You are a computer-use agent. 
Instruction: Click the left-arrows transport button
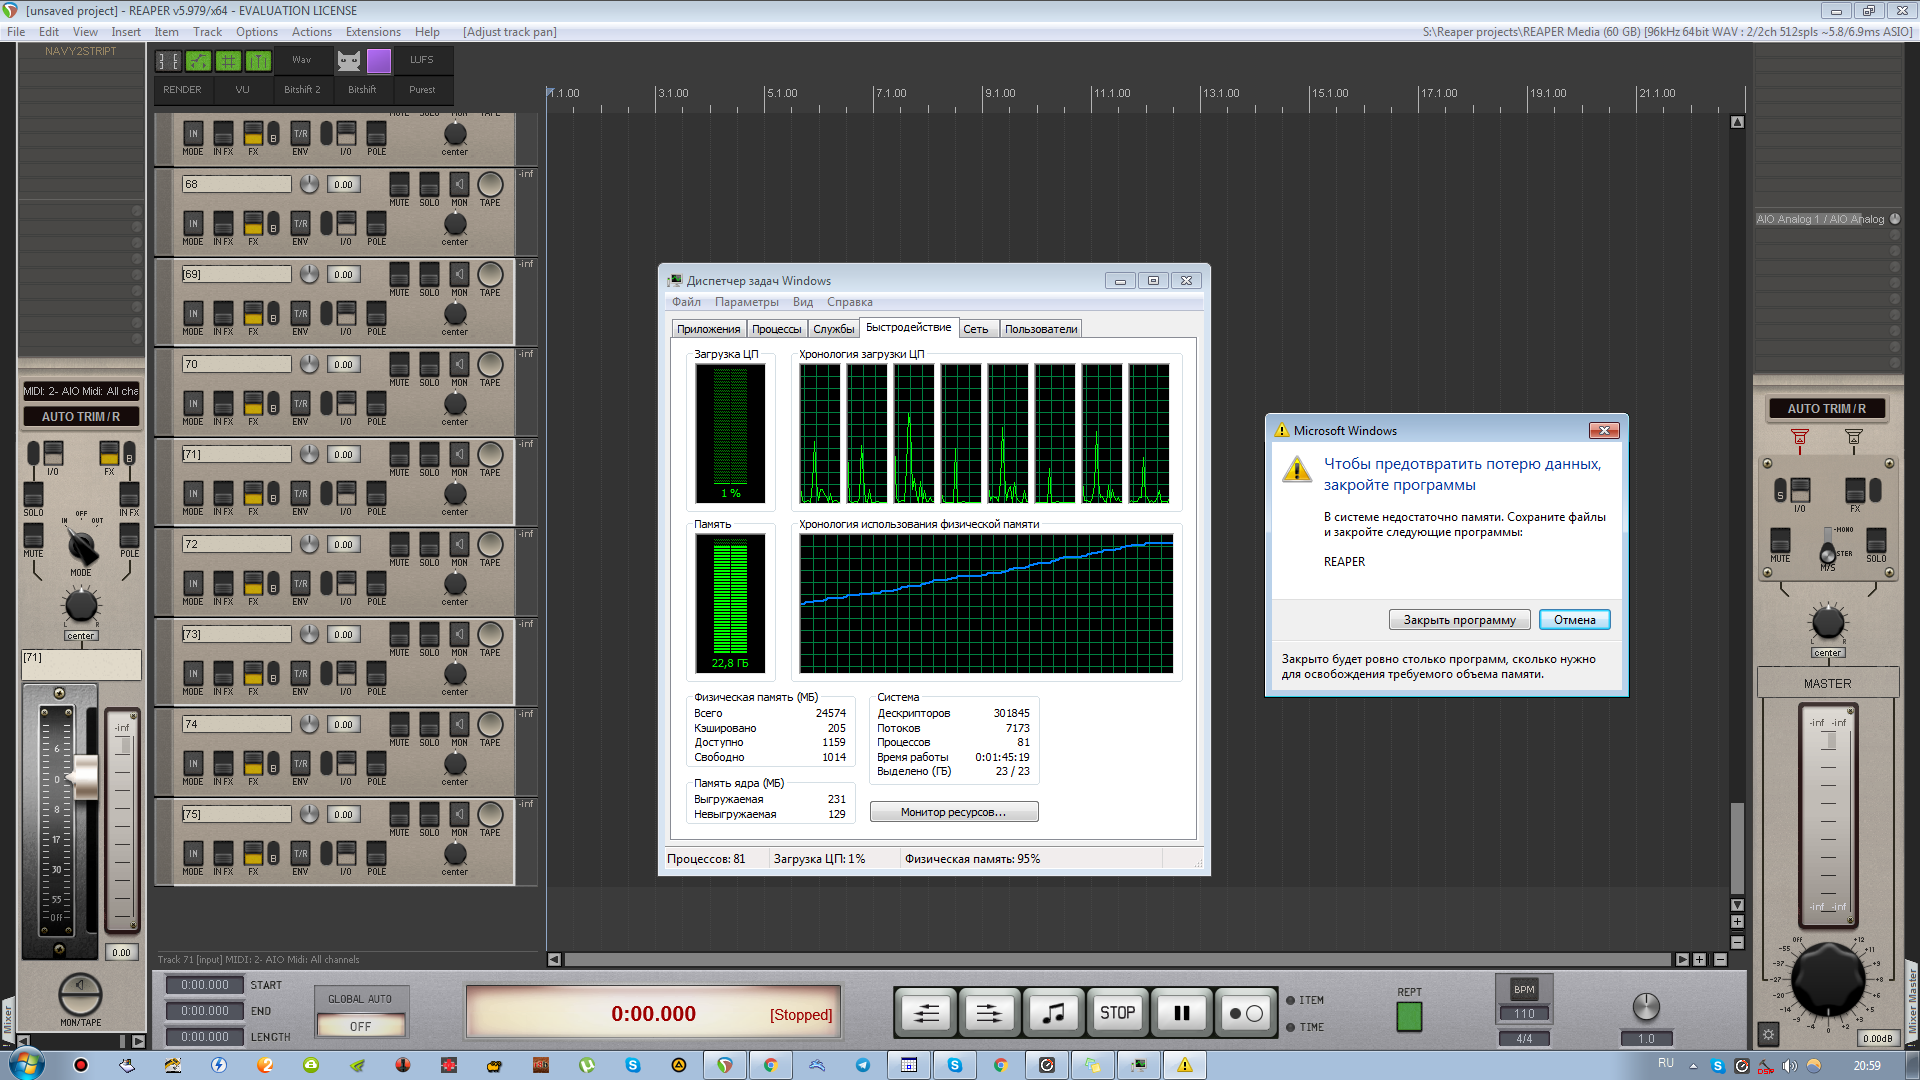(x=926, y=1013)
